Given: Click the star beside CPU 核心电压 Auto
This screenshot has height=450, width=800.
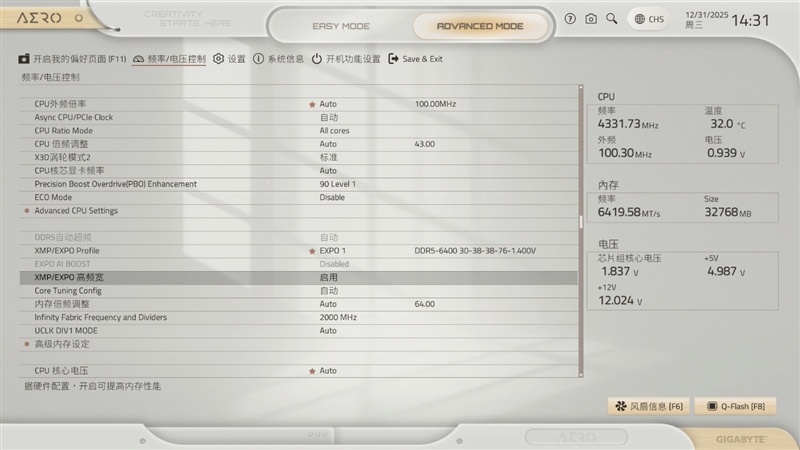Looking at the screenshot, I should pos(312,371).
